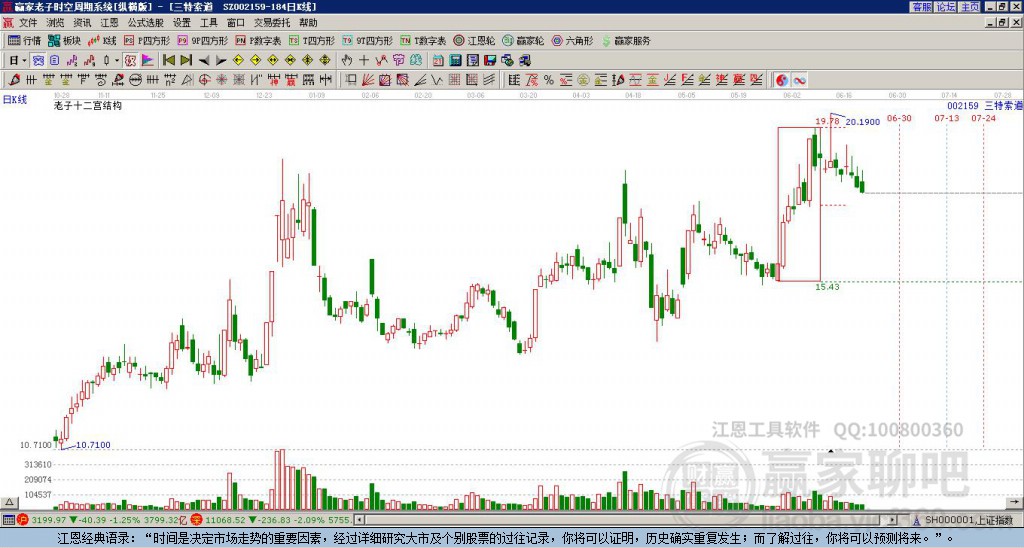The width and height of the screenshot is (1024, 548).
Task: Open the 赢家轮 wheel tool
Action: pyautogui.click(x=523, y=40)
